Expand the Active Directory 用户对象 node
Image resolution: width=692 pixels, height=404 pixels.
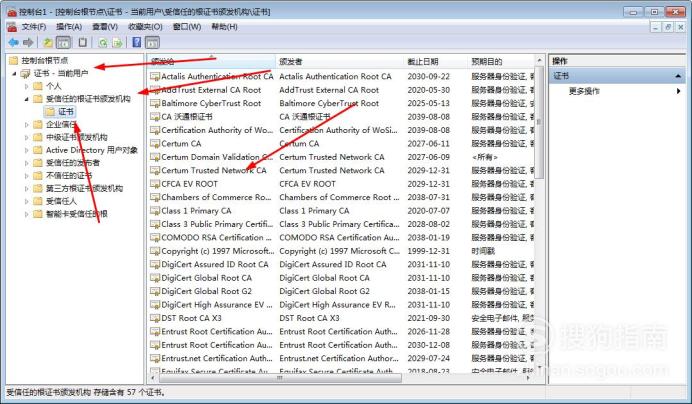click(26, 150)
